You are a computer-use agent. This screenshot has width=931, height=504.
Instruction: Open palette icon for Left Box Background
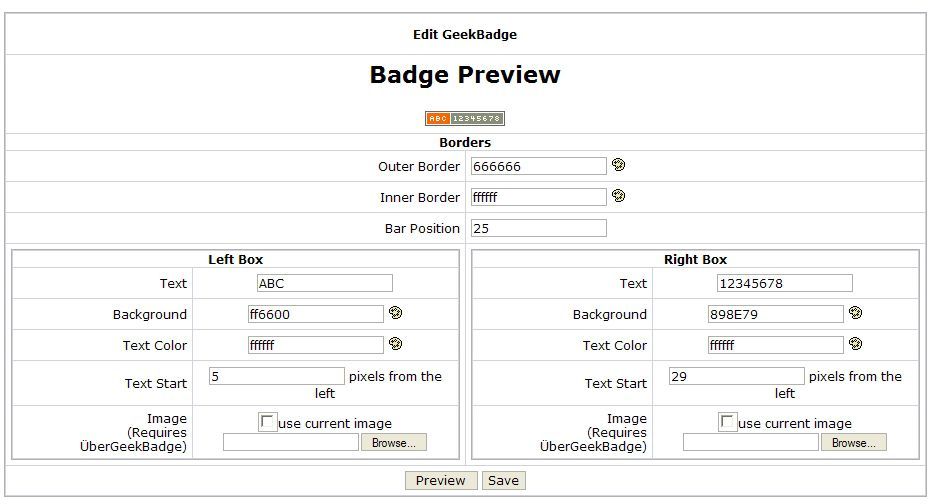[x=395, y=313]
